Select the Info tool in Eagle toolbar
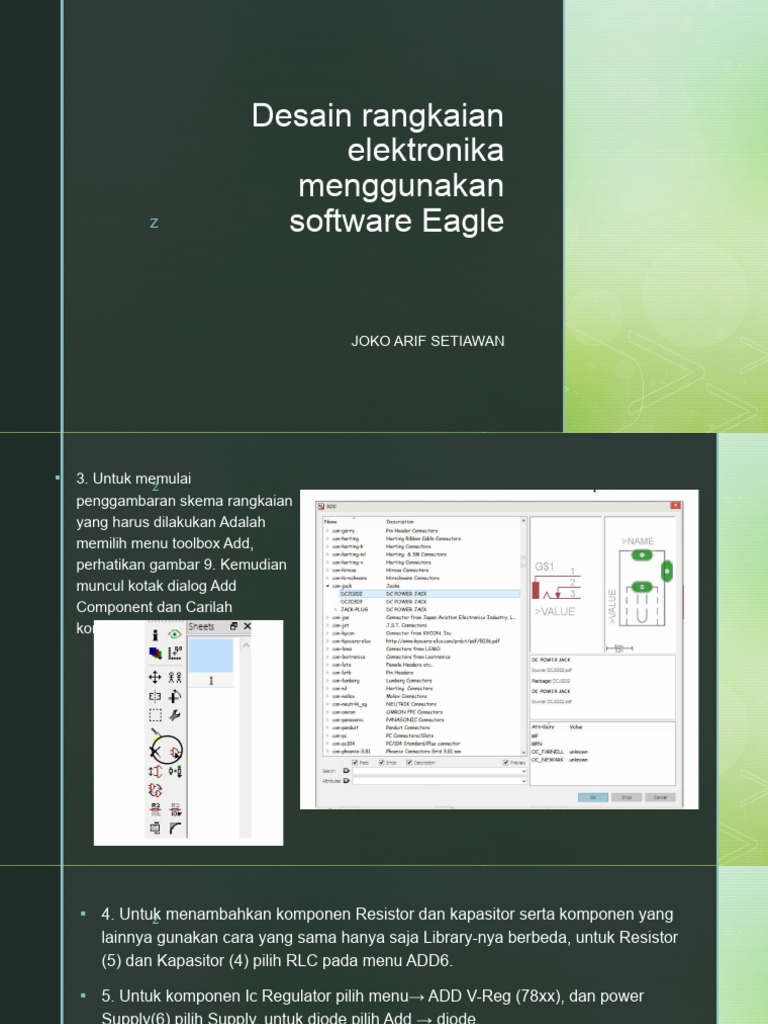768x1024 pixels. (x=155, y=635)
